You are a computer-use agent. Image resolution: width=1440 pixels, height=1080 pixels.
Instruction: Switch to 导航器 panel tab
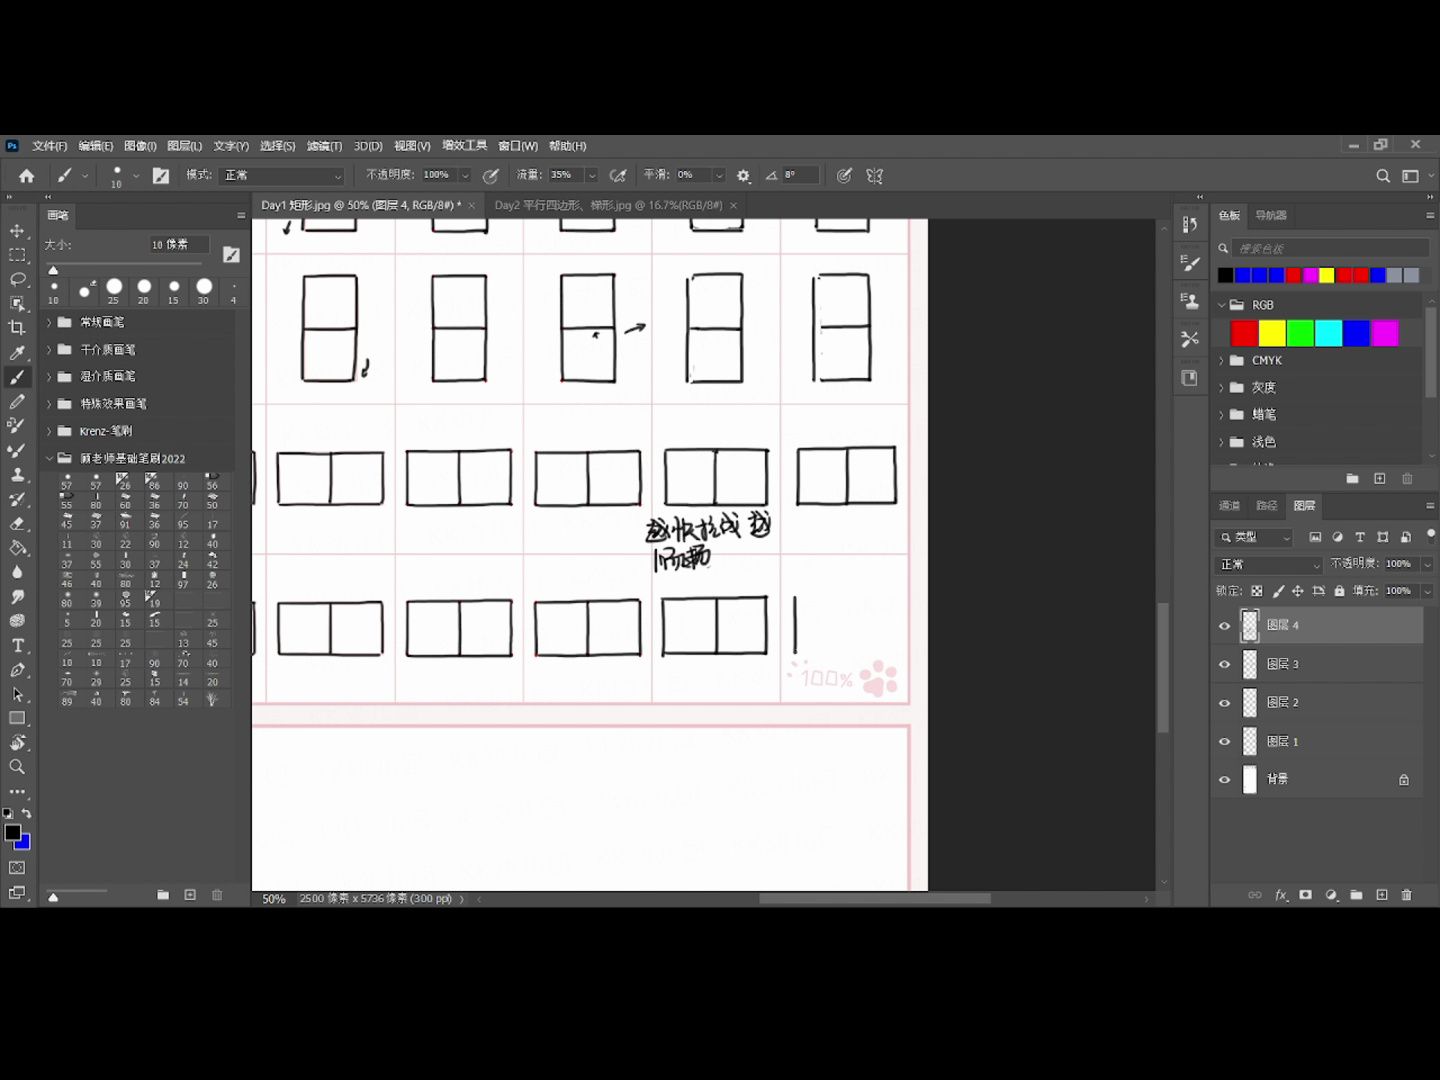tap(1271, 215)
